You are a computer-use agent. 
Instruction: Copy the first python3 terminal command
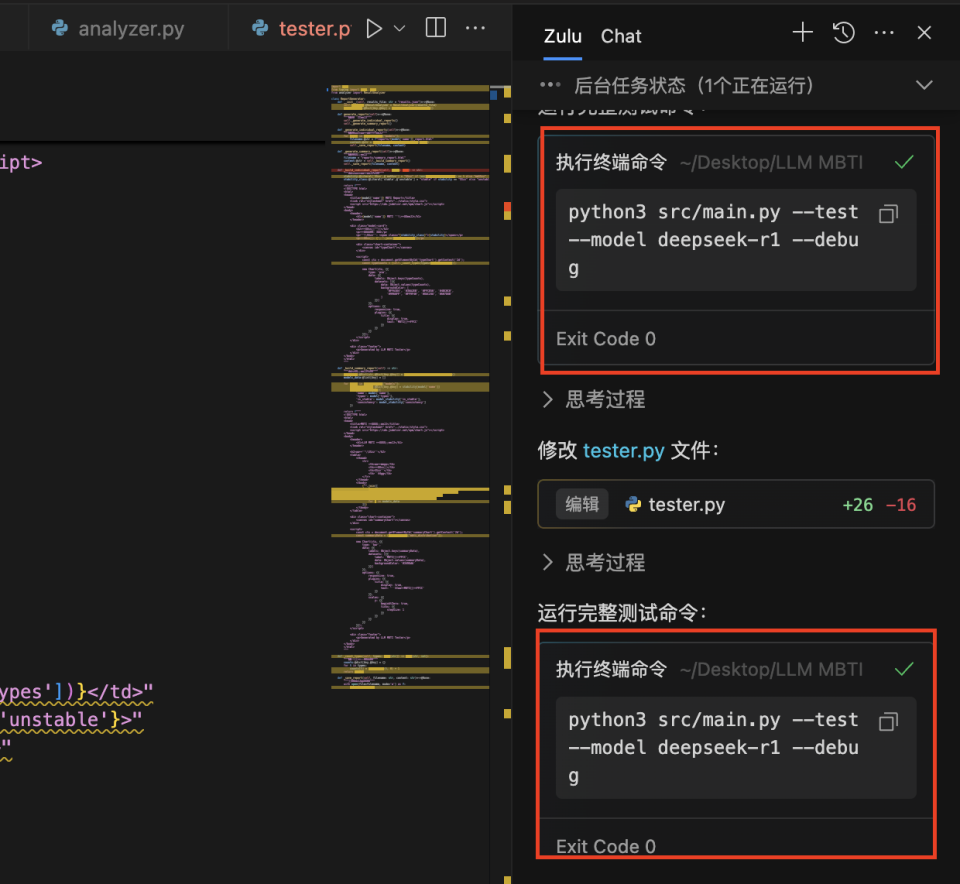(x=888, y=214)
